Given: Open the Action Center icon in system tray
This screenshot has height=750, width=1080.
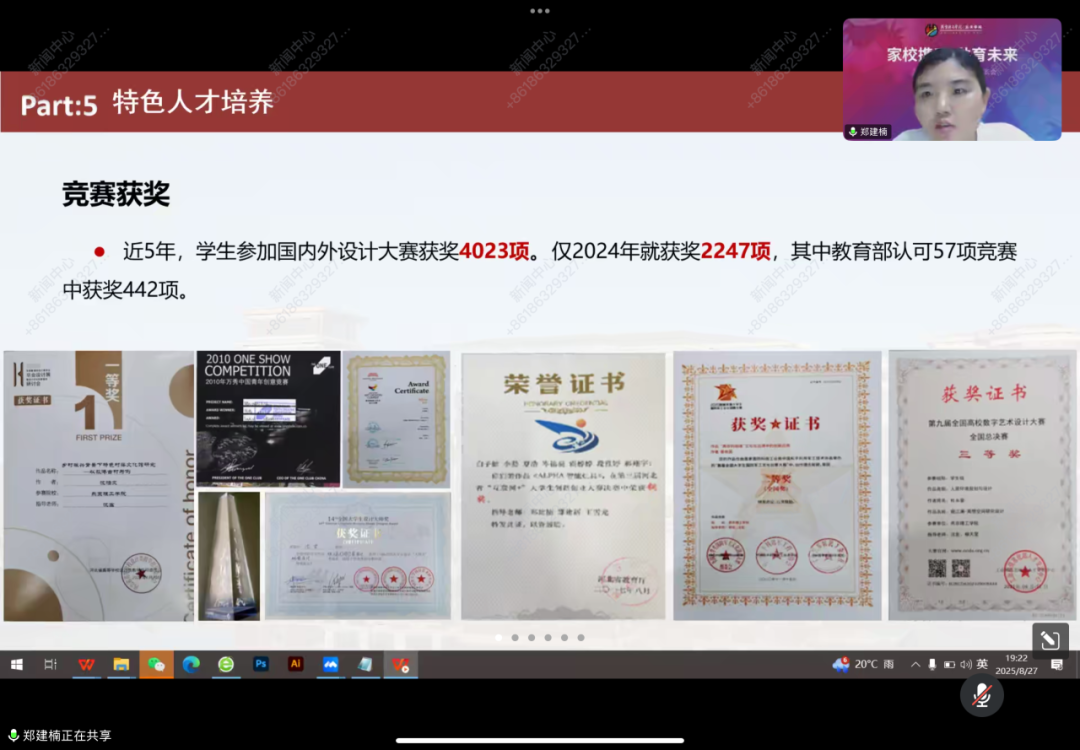Looking at the screenshot, I should [1057, 665].
